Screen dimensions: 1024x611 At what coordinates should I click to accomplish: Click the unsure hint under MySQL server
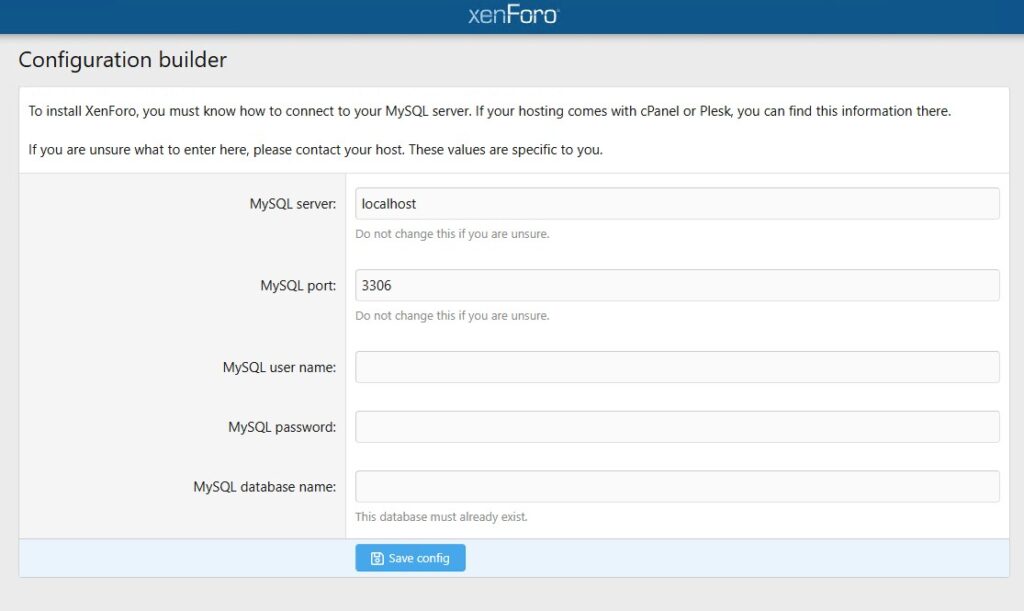[452, 234]
